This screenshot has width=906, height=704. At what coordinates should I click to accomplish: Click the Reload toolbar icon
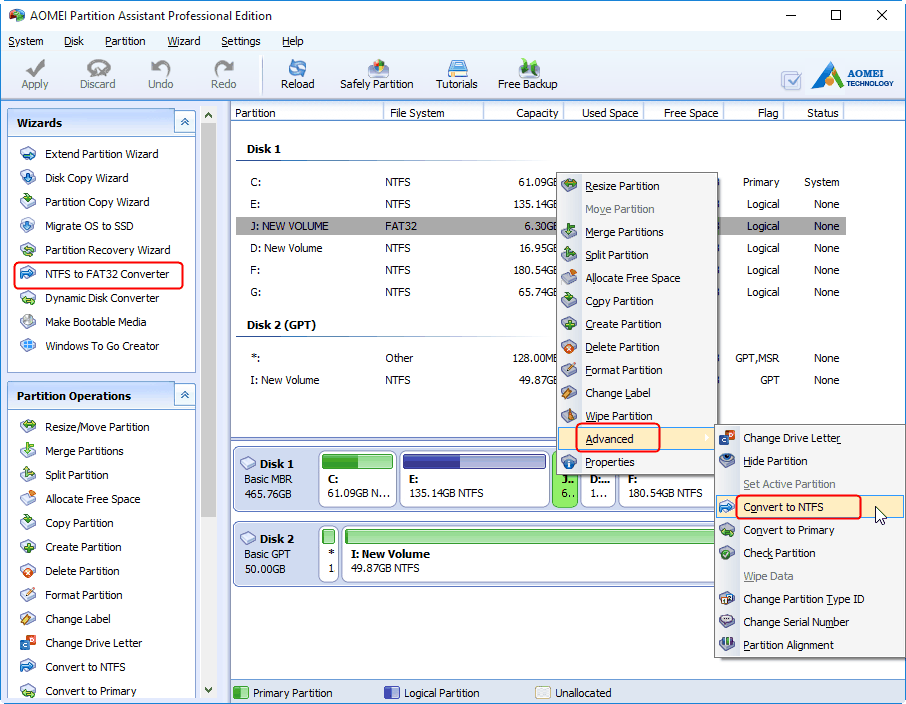click(x=298, y=68)
